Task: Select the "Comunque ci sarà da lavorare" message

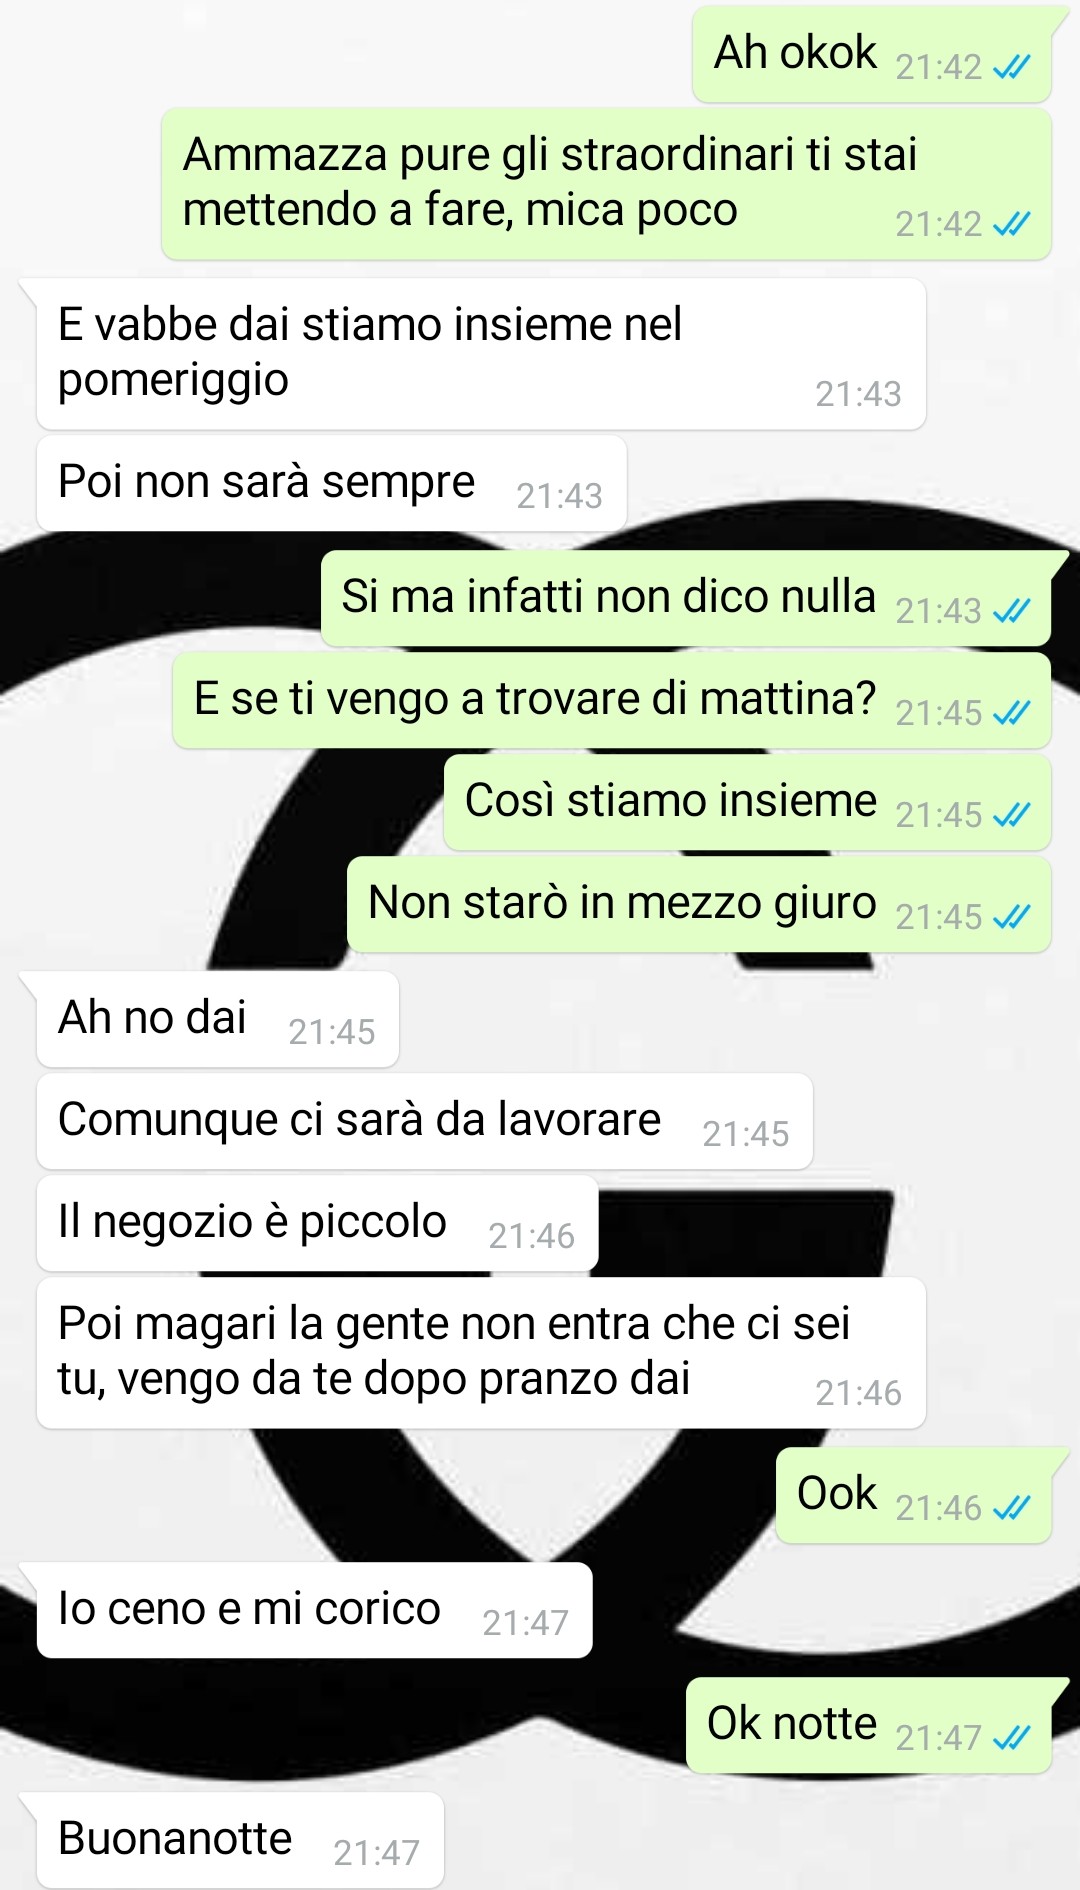Action: 425,1121
